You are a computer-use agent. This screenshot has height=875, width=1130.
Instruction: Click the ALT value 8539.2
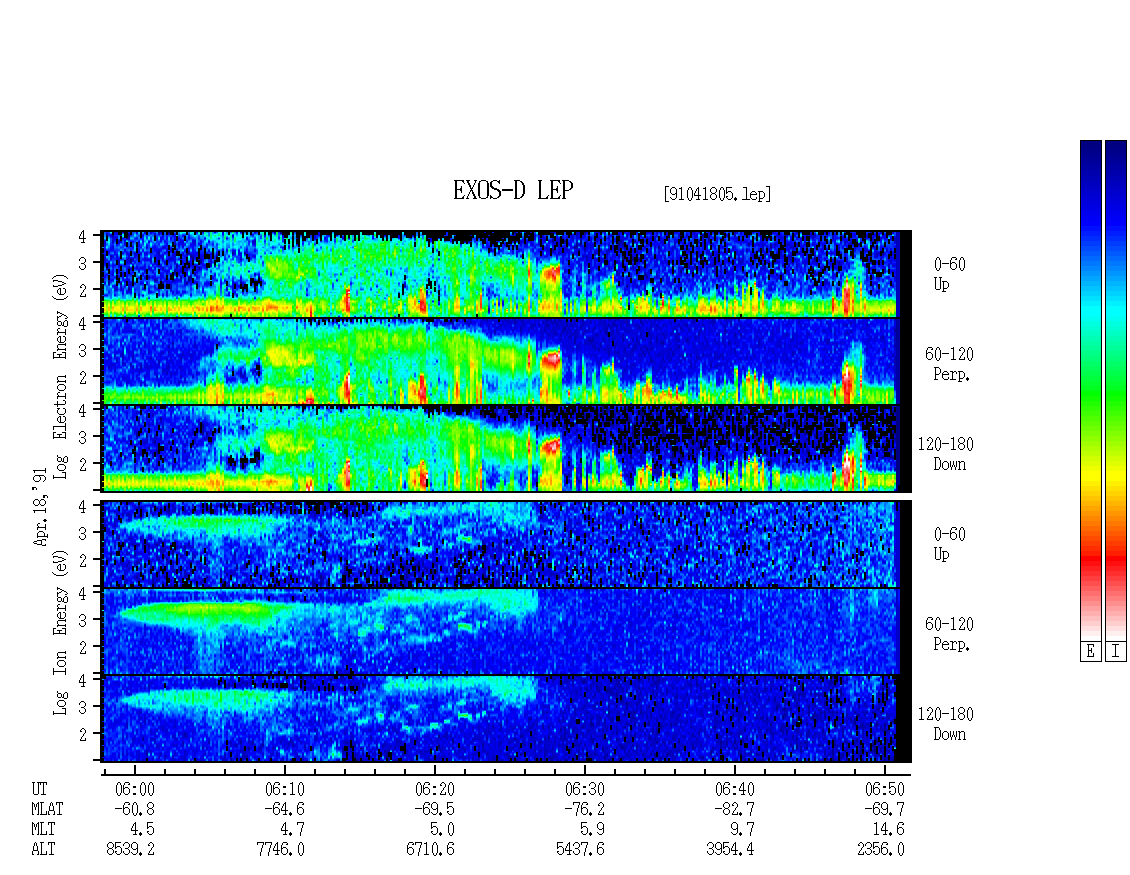130,849
